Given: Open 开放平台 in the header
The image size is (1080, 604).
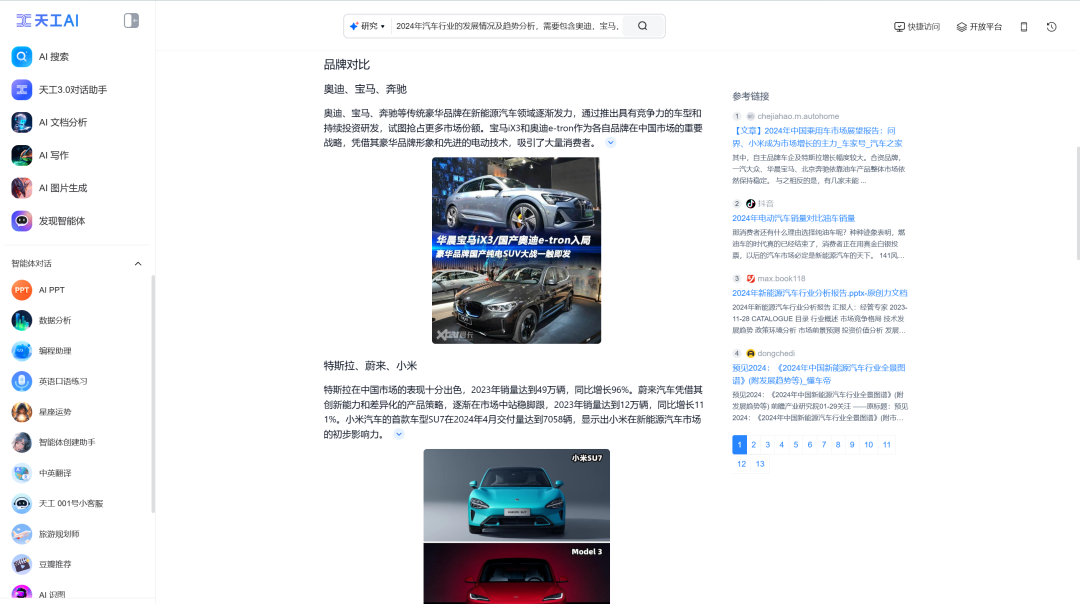Looking at the screenshot, I should (979, 27).
